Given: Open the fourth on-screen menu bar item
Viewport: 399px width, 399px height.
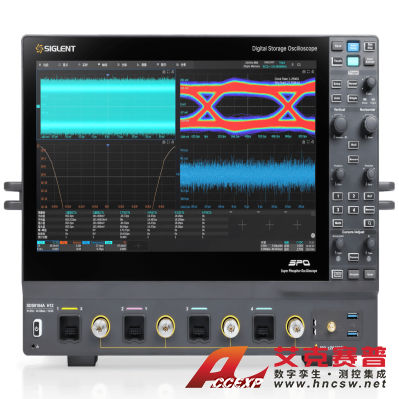Looking at the screenshot, I should [103, 65].
